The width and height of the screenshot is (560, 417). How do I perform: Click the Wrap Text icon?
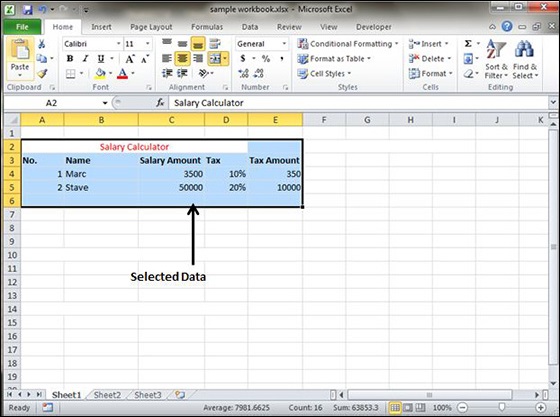pyautogui.click(x=215, y=44)
